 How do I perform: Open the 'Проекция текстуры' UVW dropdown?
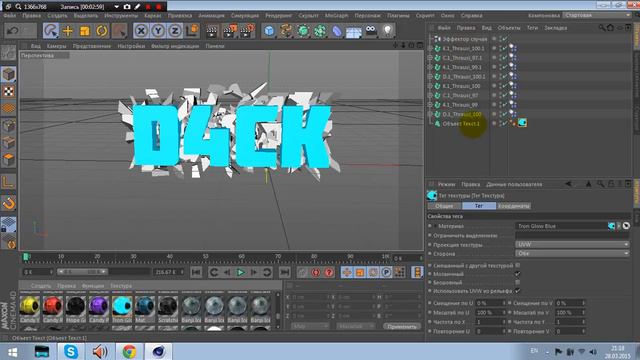click(x=572, y=244)
